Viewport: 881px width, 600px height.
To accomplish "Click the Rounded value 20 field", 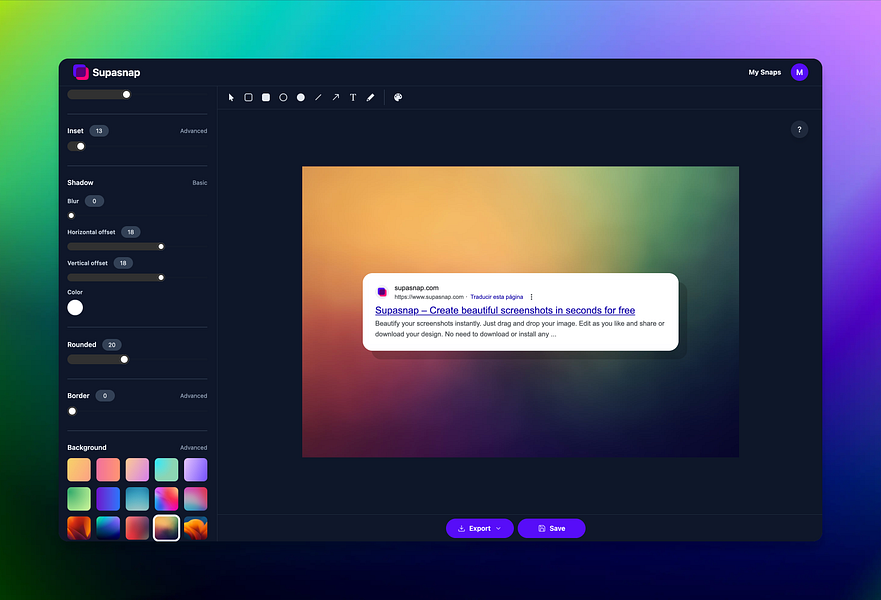I will [x=112, y=345].
